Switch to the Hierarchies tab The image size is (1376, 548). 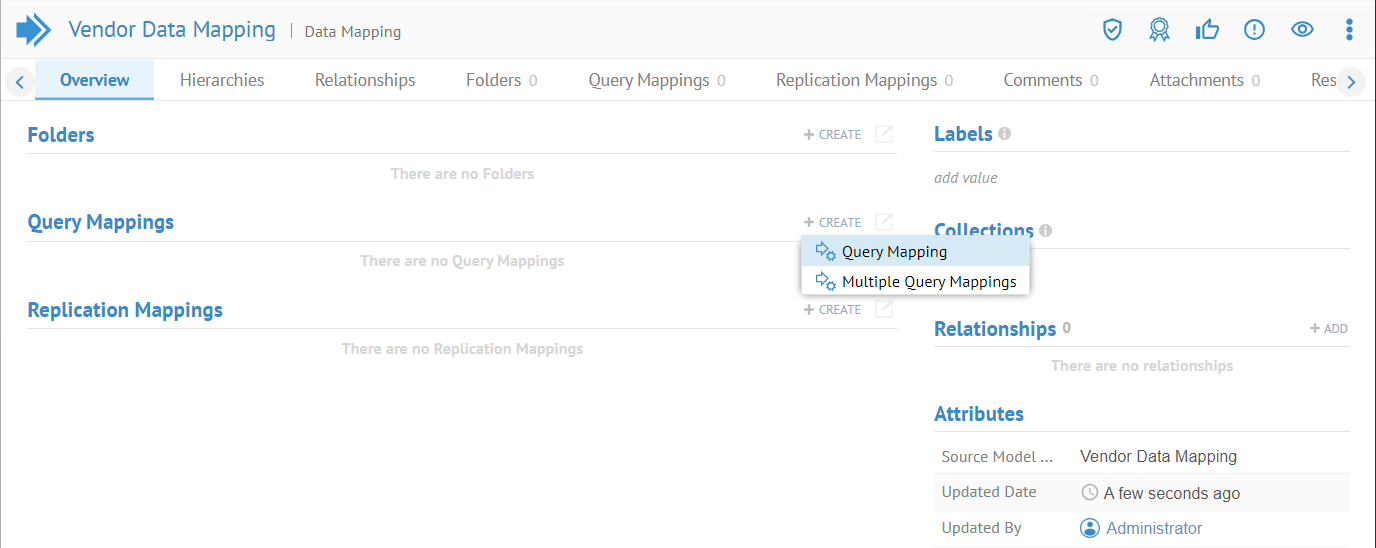pos(222,80)
